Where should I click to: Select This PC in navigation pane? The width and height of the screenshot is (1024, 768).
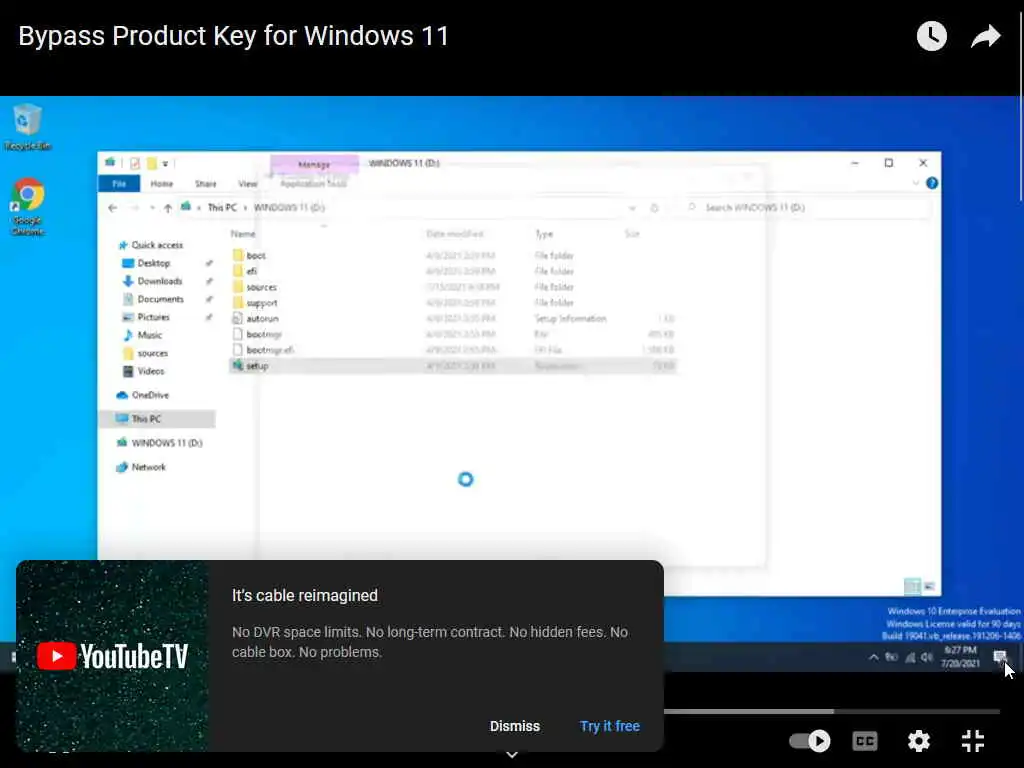coord(157,419)
